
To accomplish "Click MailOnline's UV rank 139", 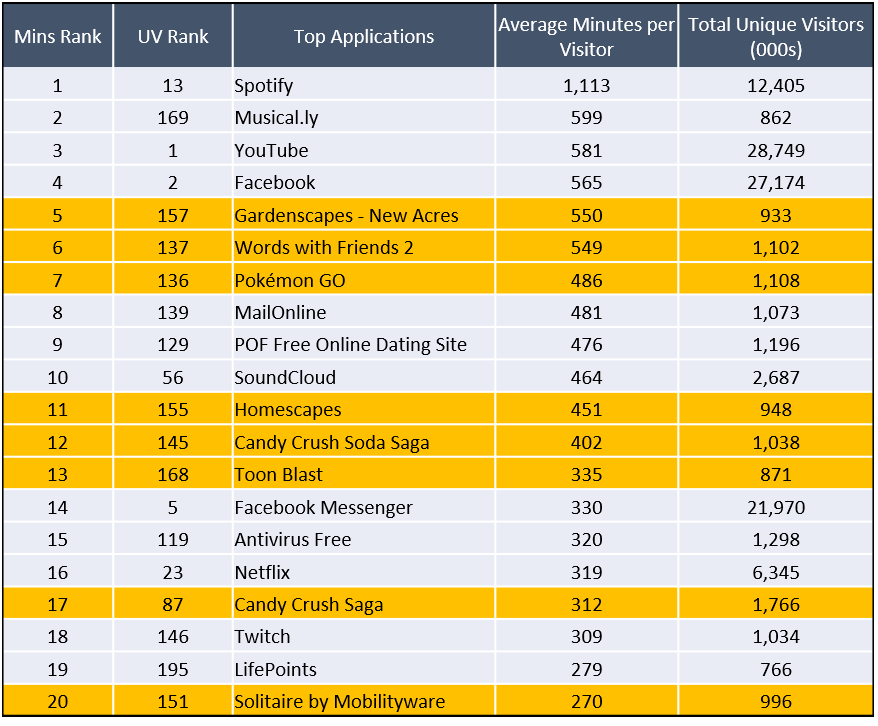I will coord(172,312).
